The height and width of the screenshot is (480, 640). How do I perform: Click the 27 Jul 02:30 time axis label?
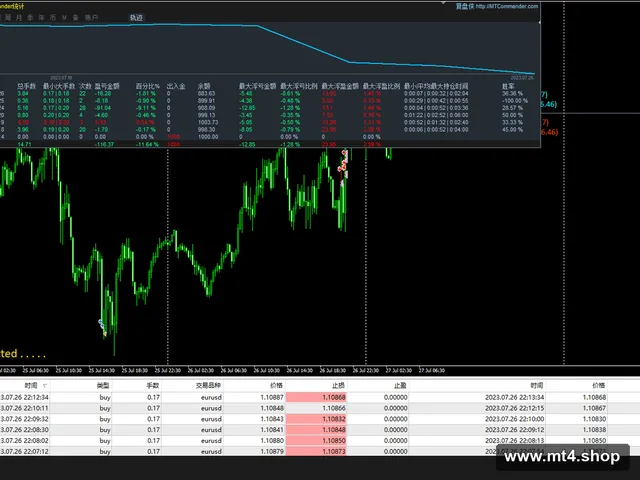(x=399, y=371)
